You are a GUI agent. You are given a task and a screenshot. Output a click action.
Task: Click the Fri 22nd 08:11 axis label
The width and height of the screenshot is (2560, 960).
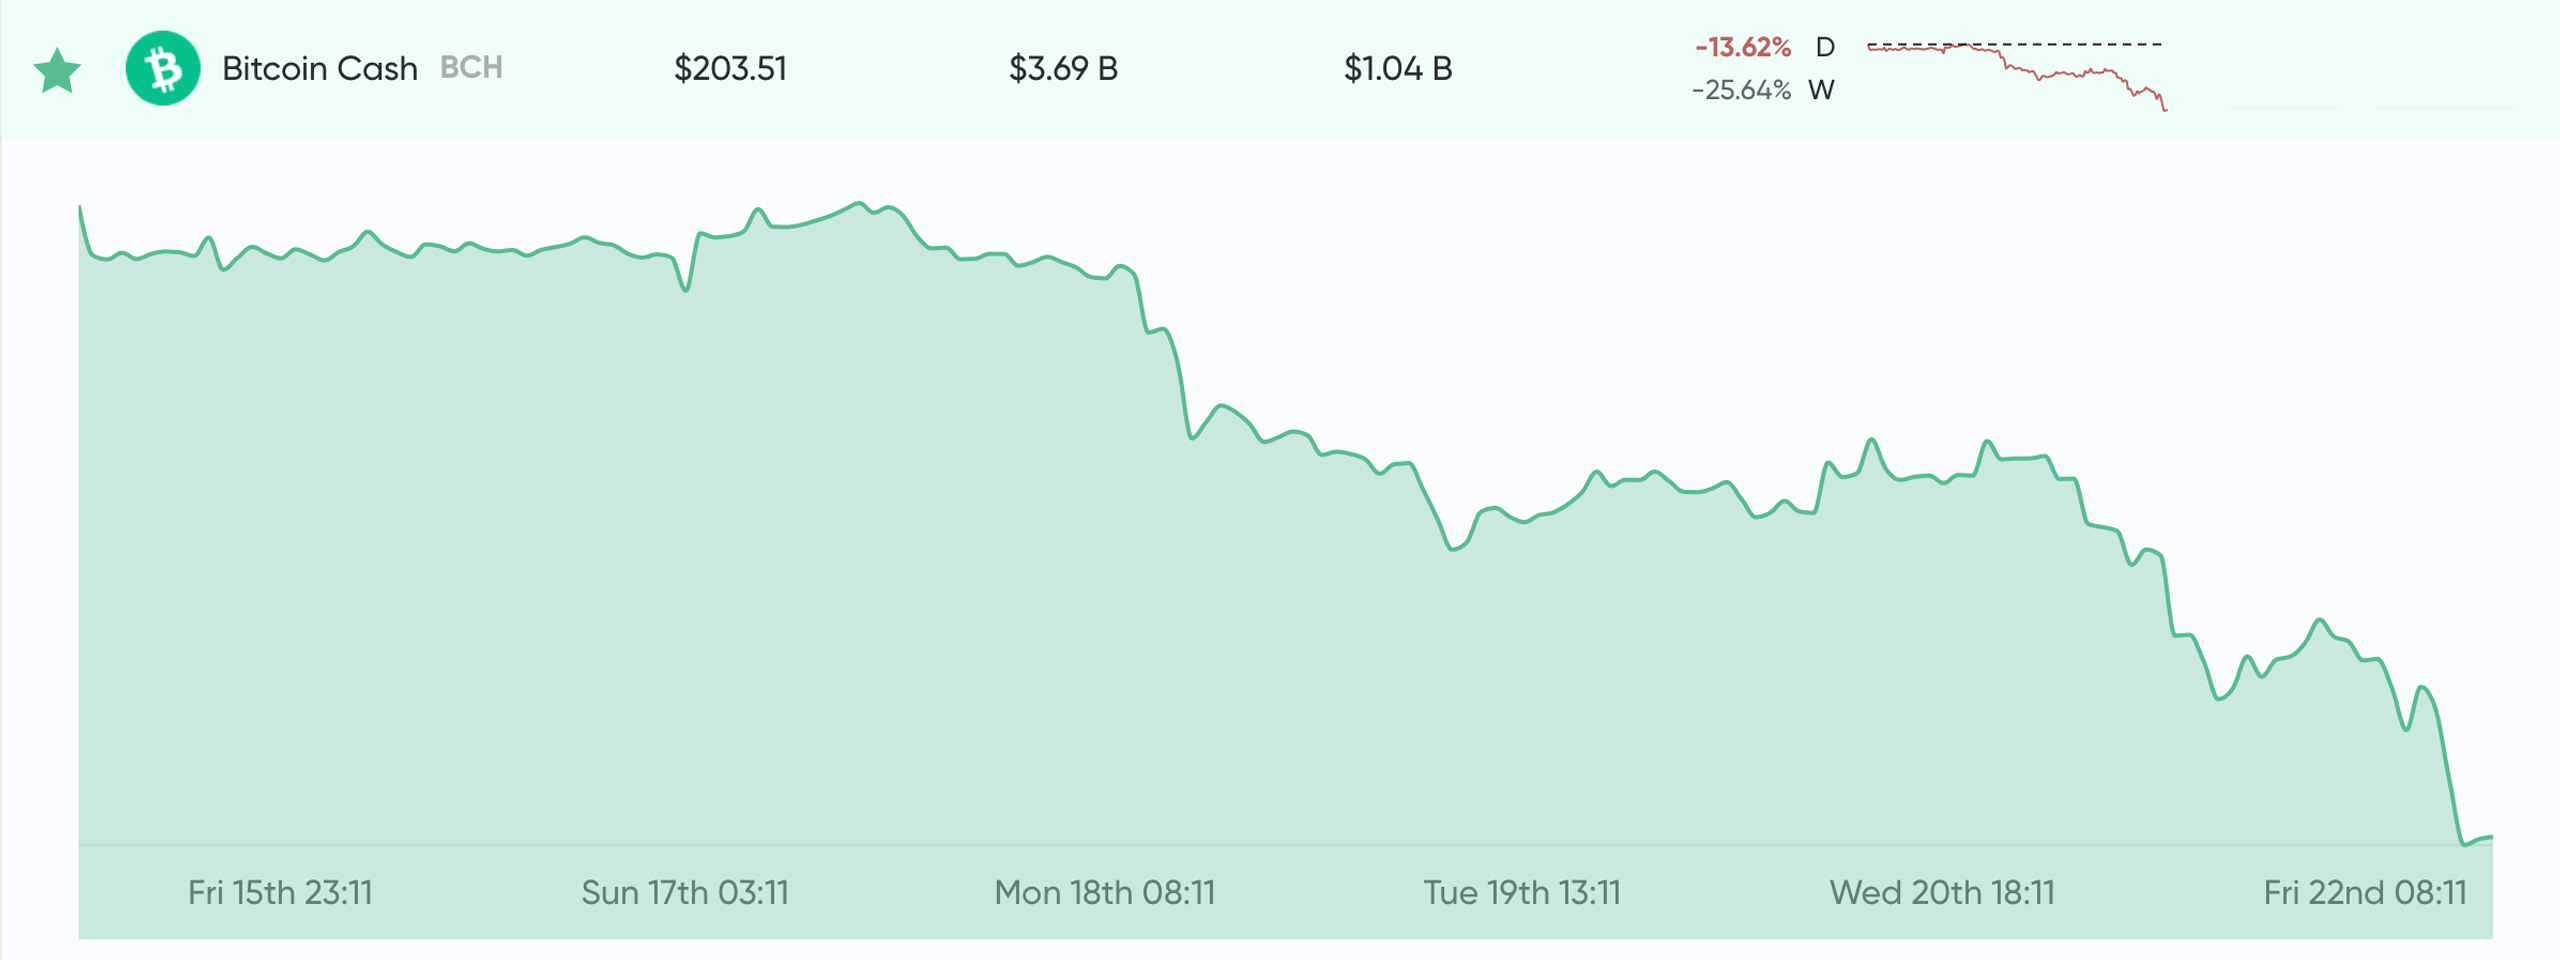(2365, 892)
